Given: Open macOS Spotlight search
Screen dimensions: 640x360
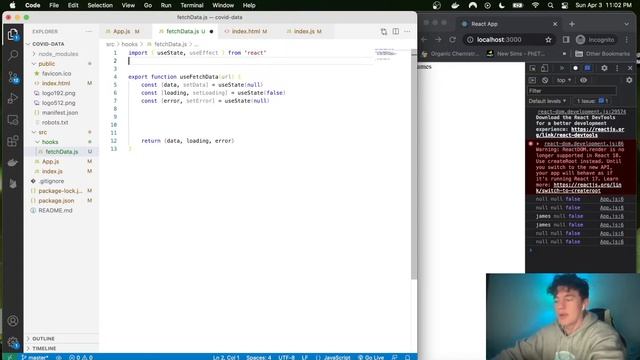Looking at the screenshot, I should coord(550,5).
